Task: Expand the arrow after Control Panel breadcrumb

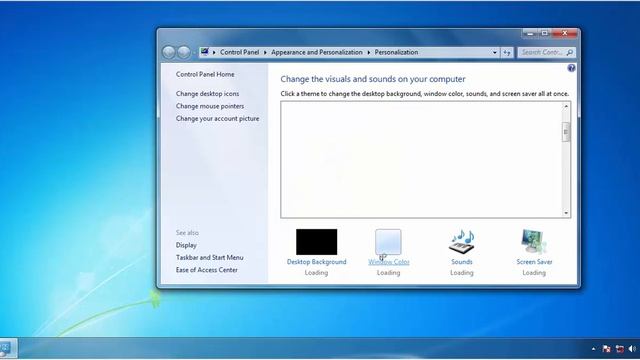Action: [265, 52]
